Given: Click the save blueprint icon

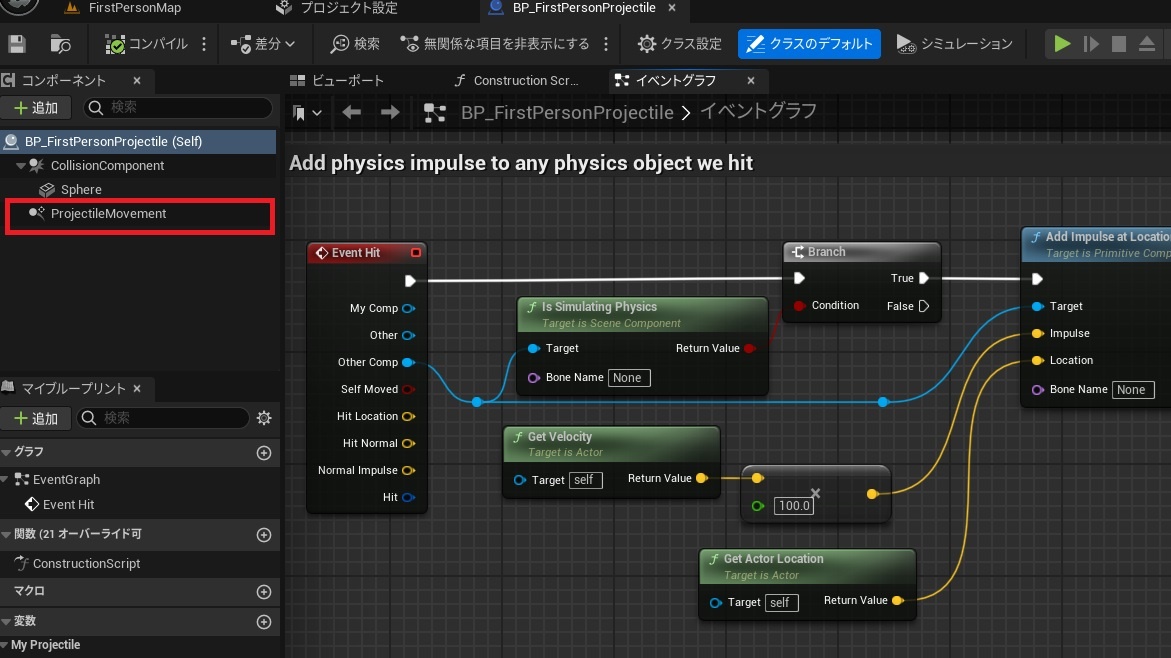Looking at the screenshot, I should pos(16,44).
